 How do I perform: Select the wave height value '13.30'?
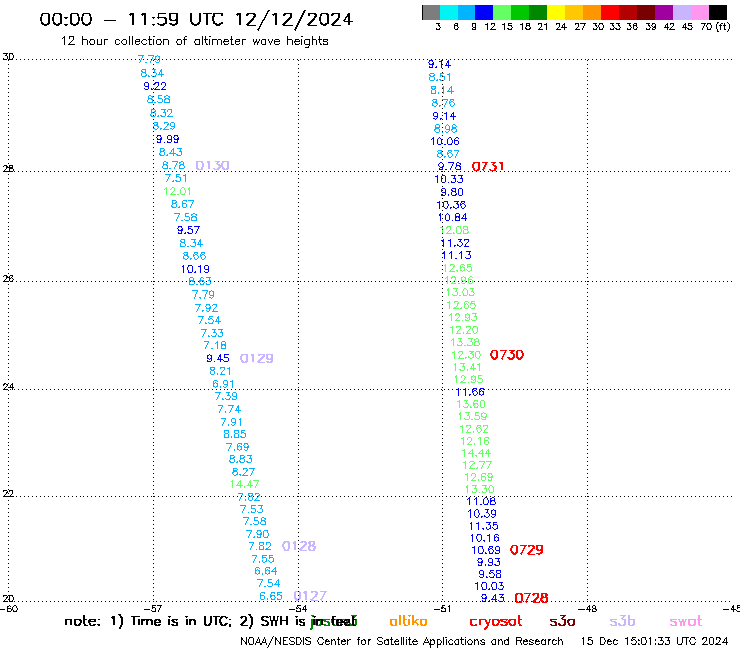click(x=479, y=490)
